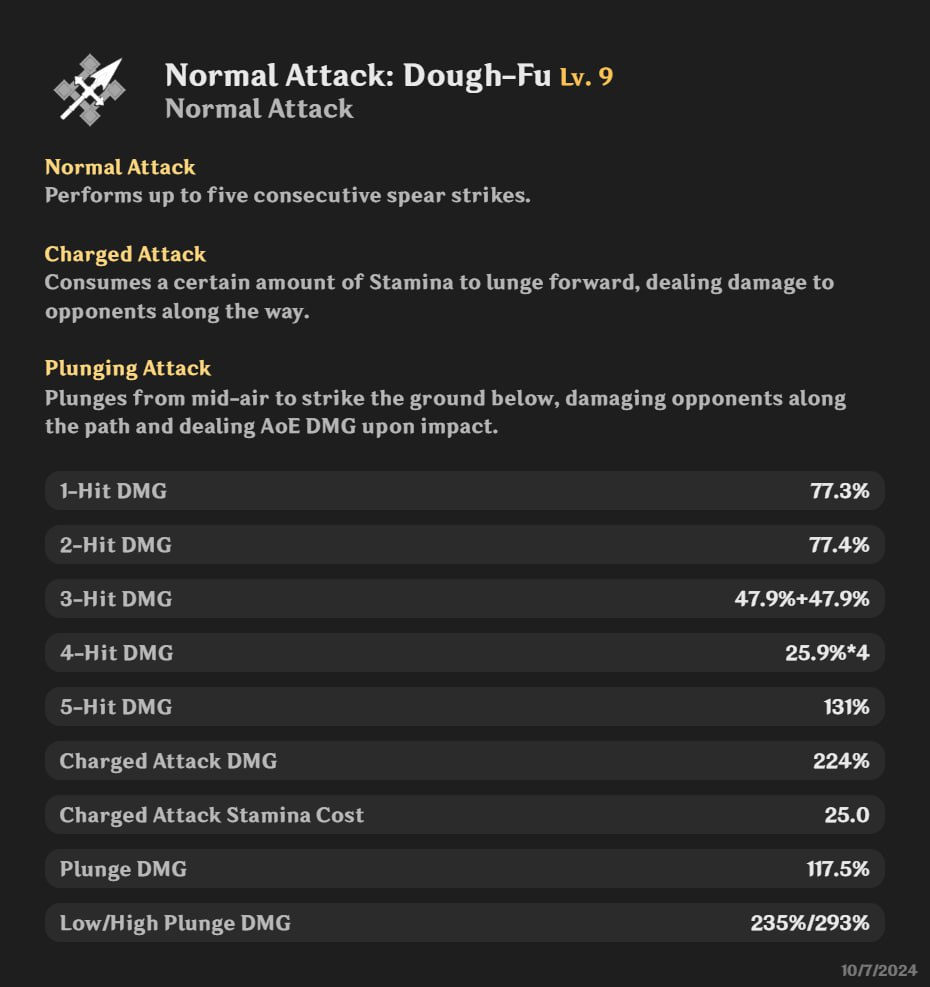Click the Dough-Fu spear skill icon
Screen dimensions: 930x987
[x=89, y=90]
